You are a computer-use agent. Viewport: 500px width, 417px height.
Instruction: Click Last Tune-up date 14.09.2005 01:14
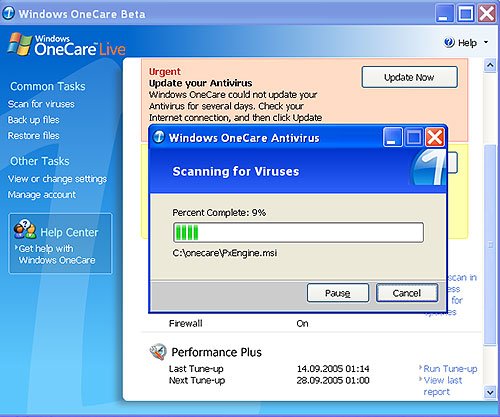[x=333, y=369]
